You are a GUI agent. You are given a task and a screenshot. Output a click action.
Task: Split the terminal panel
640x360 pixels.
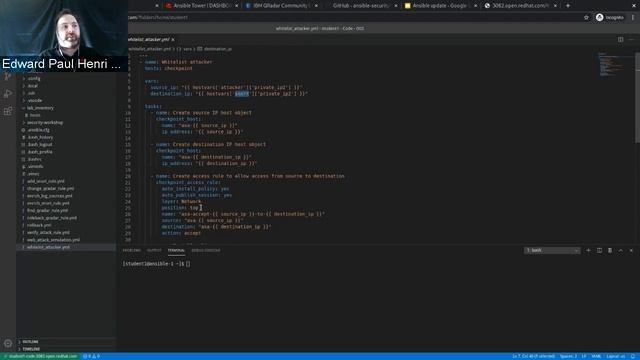click(x=599, y=250)
